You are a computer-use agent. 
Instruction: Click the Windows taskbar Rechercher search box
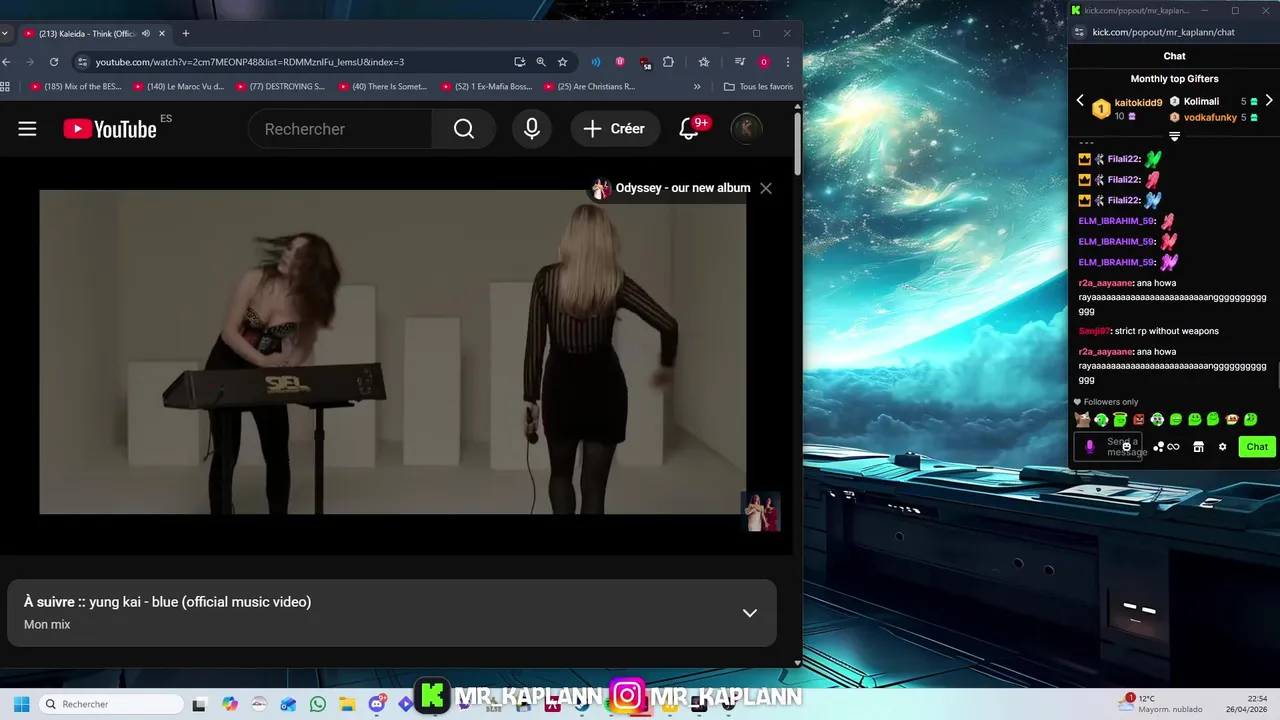point(112,704)
